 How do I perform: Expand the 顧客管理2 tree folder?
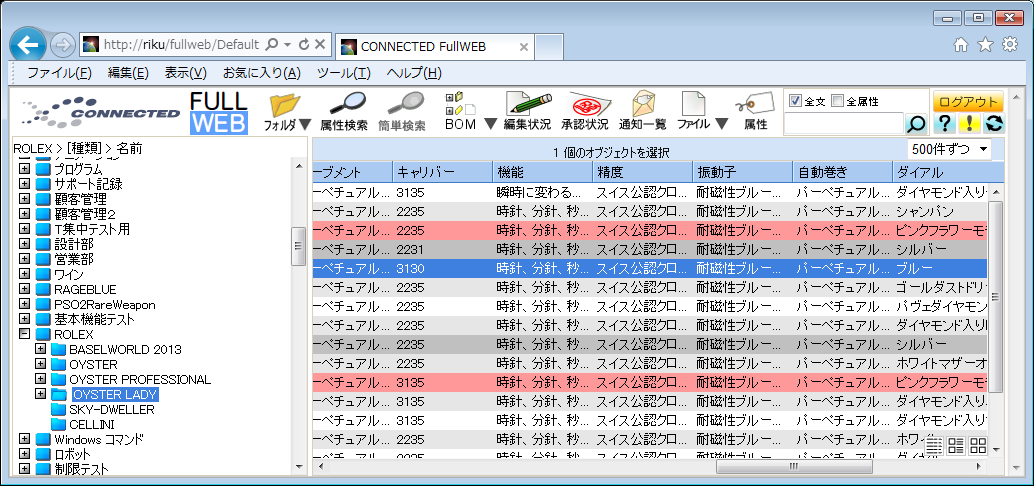(24, 214)
